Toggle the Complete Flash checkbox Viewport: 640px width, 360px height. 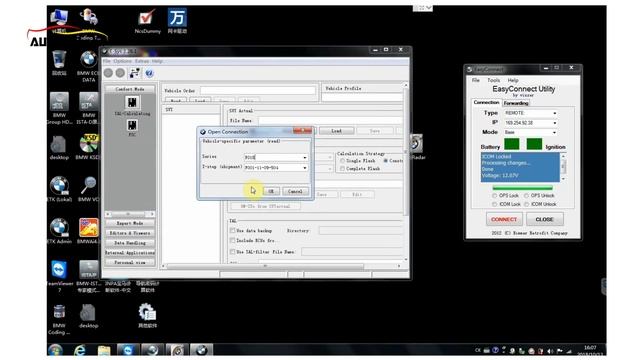coord(342,169)
